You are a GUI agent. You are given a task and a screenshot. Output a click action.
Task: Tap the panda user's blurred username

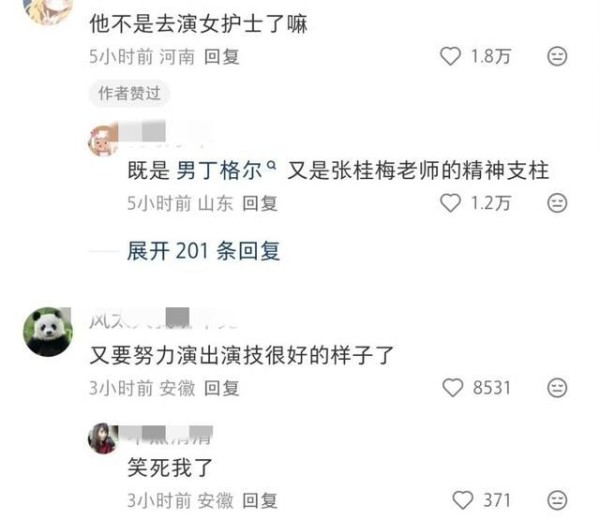(163, 319)
